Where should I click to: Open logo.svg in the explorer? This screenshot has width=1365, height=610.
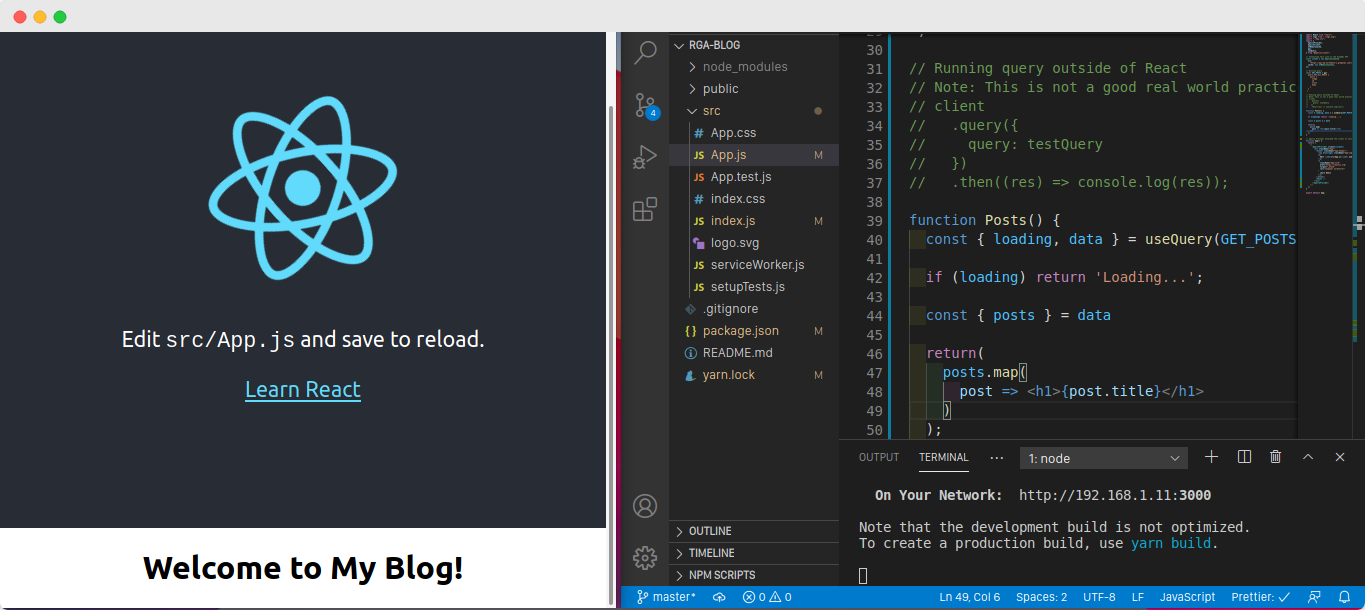click(754, 243)
